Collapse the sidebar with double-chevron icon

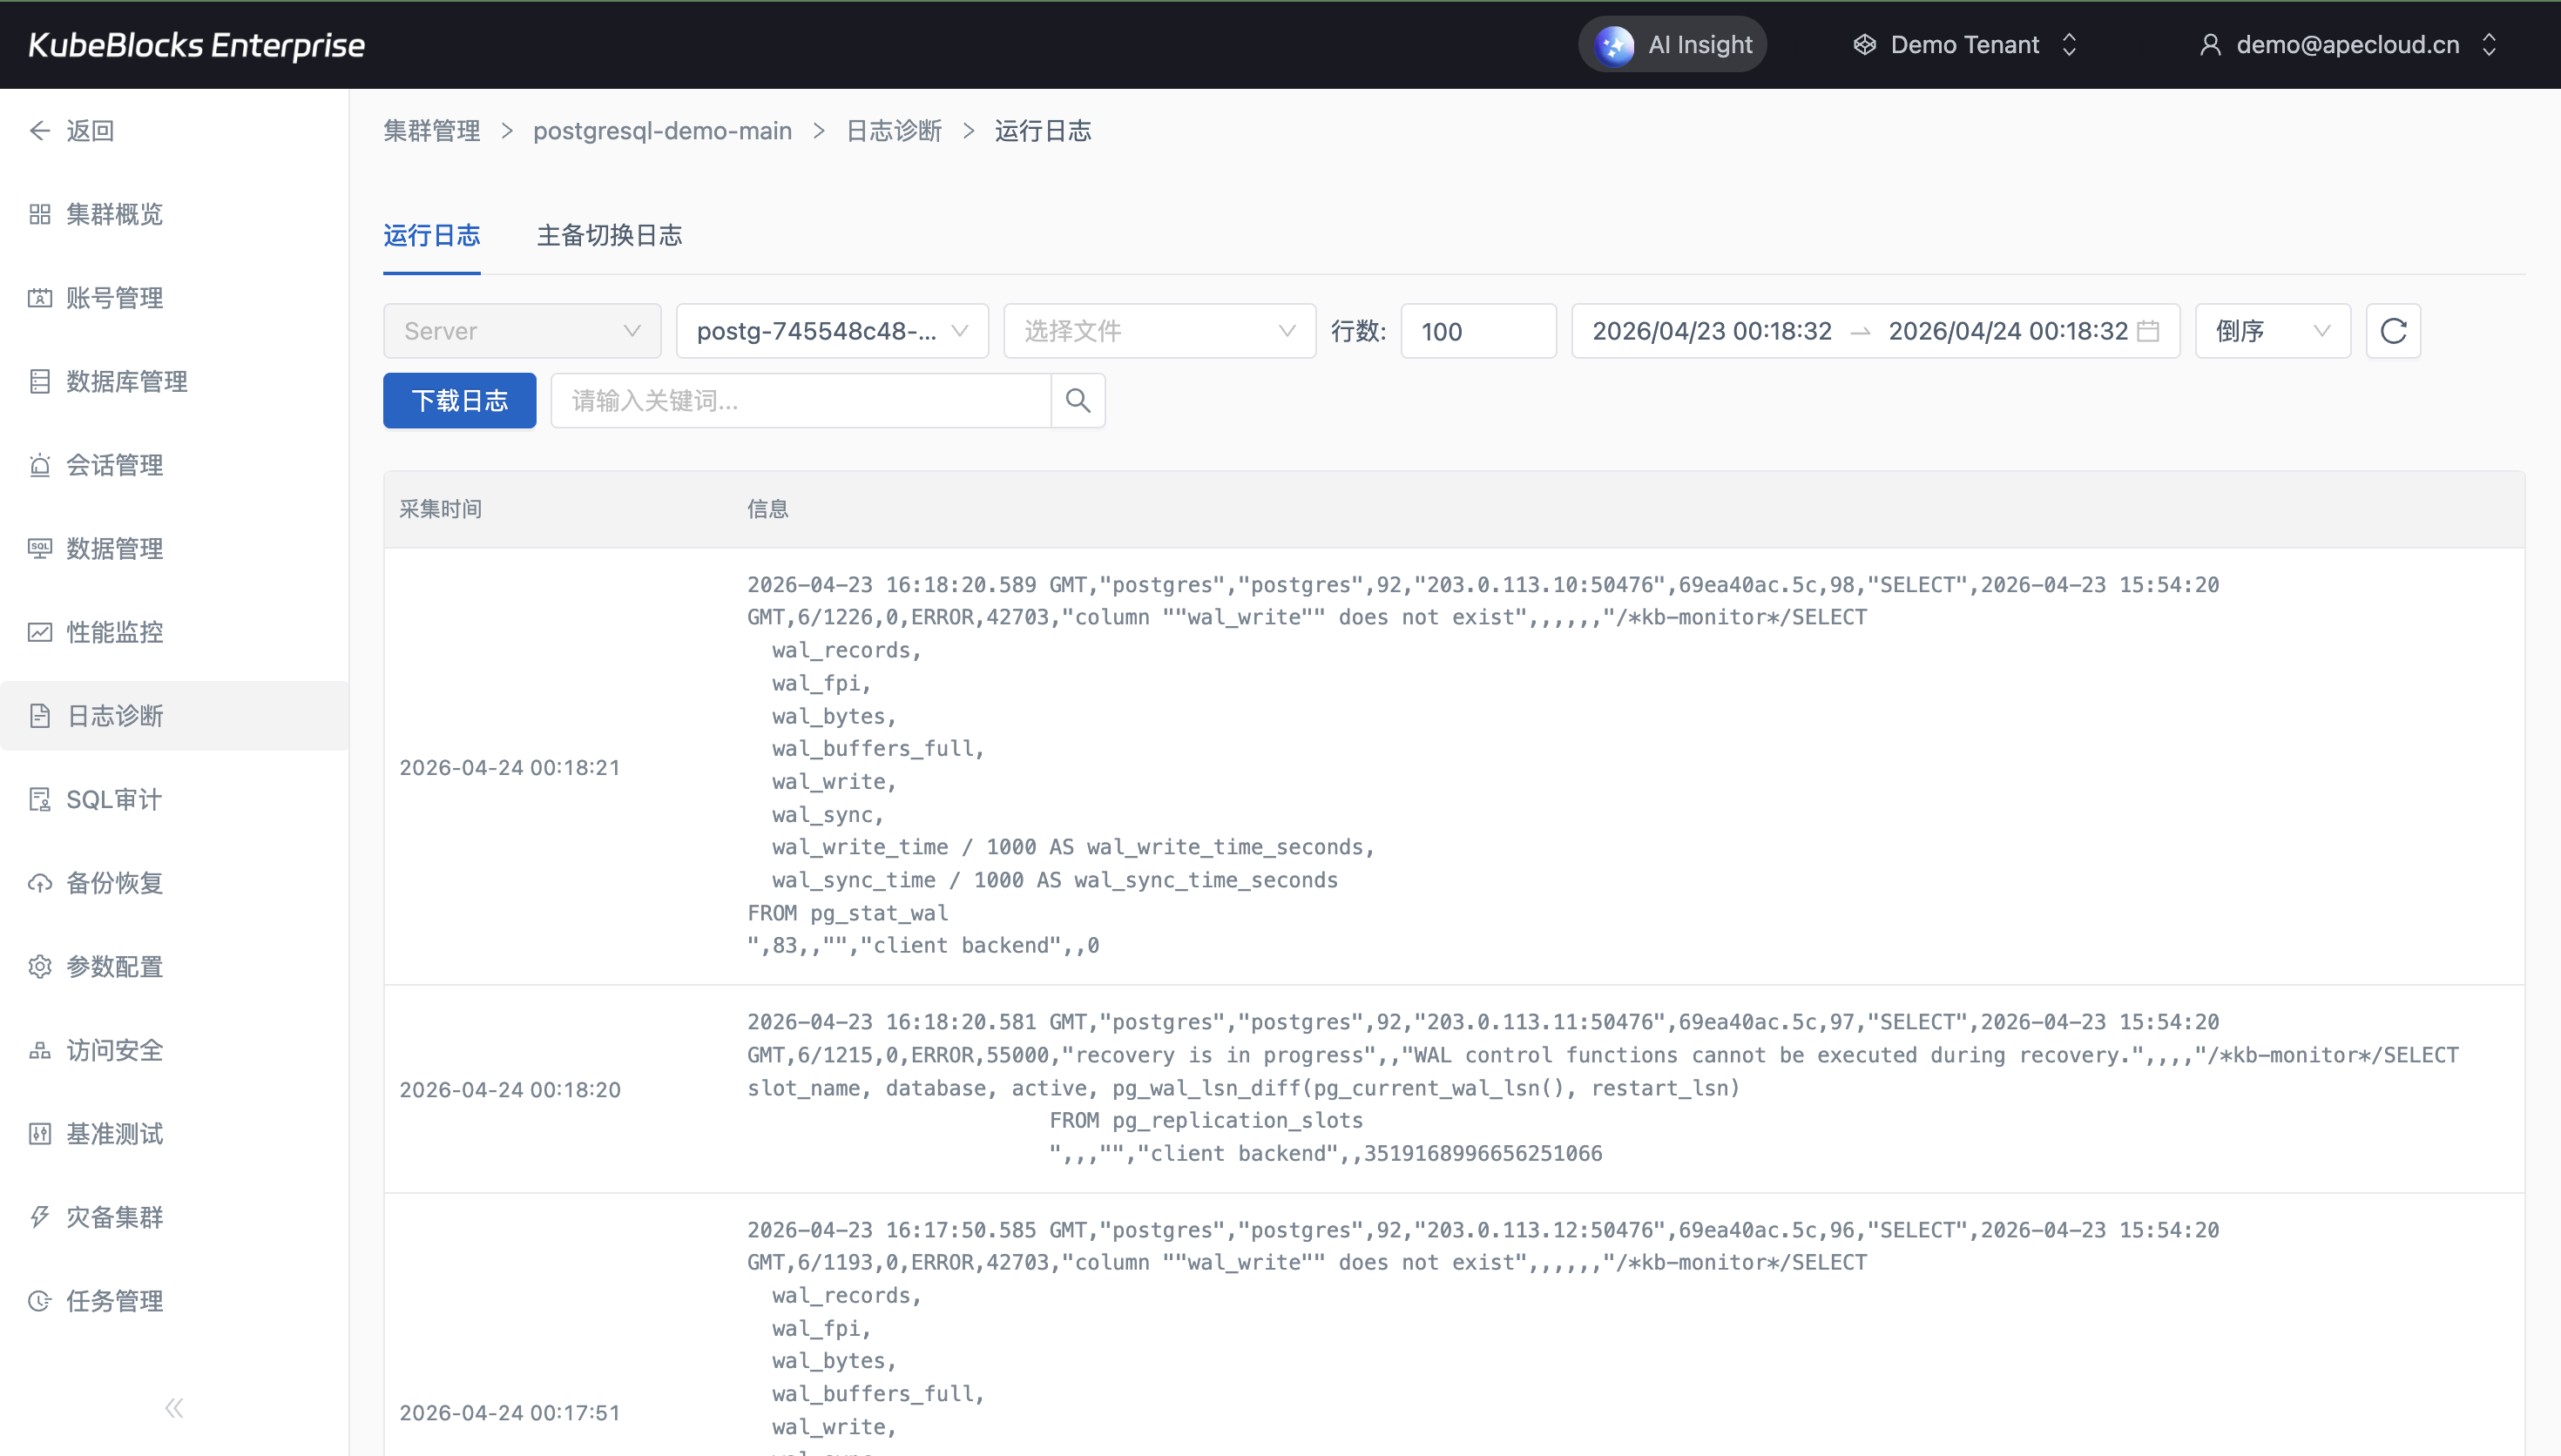174,1408
